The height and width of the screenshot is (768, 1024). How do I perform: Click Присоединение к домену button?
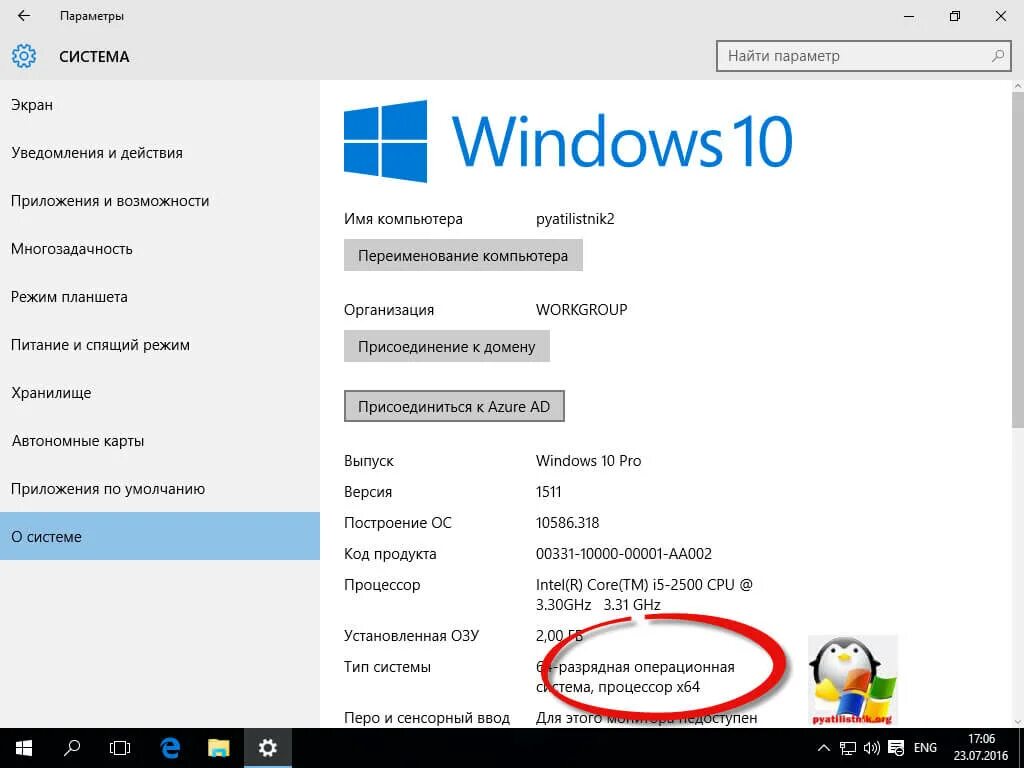pos(447,346)
